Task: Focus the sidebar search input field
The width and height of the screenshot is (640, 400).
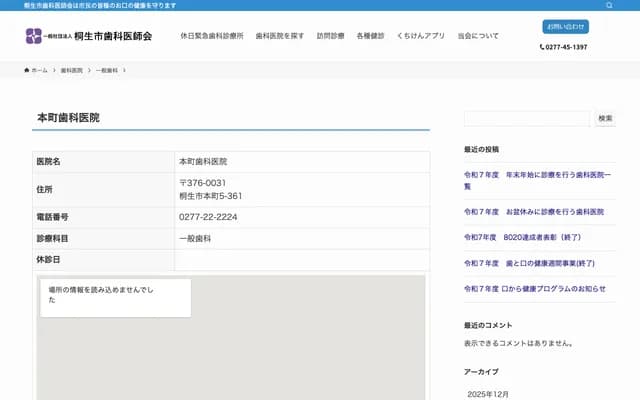Action: (x=526, y=118)
